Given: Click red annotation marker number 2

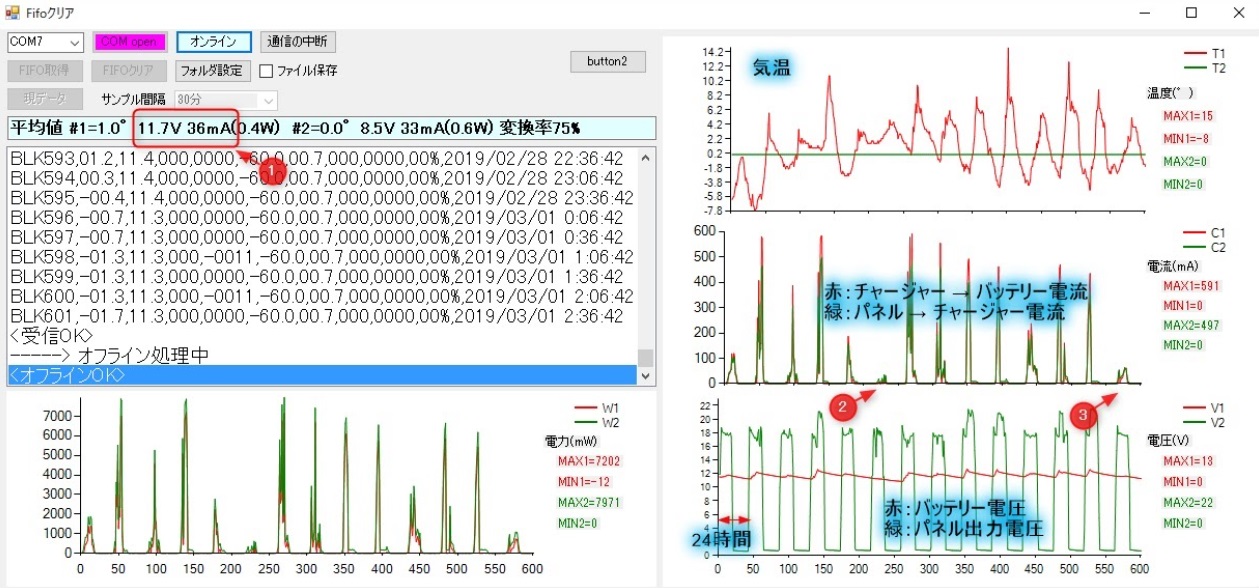Looking at the screenshot, I should 843,405.
